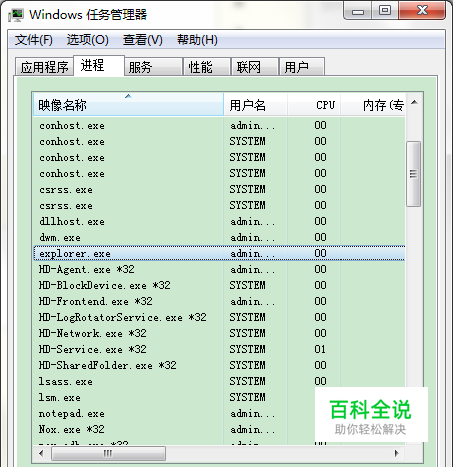Select the HD-SharedFolder.exe *32 process
The image size is (453, 467).
tap(219, 365)
